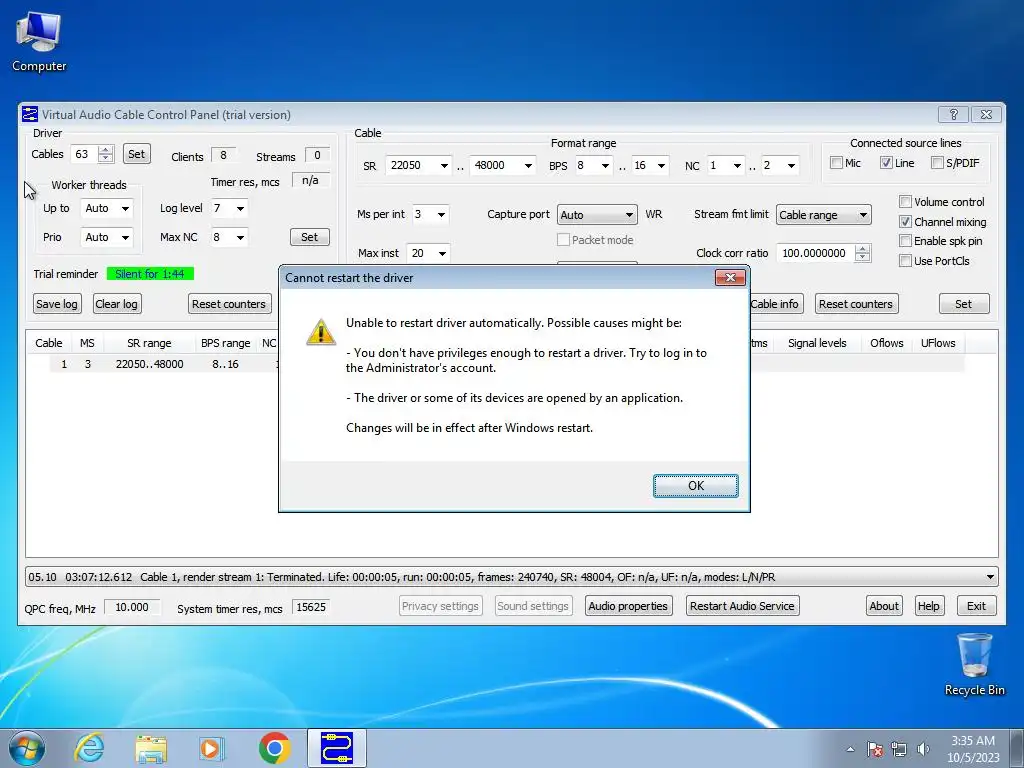Uncheck the Line source line checkbox
The image size is (1024, 768).
tap(886, 163)
